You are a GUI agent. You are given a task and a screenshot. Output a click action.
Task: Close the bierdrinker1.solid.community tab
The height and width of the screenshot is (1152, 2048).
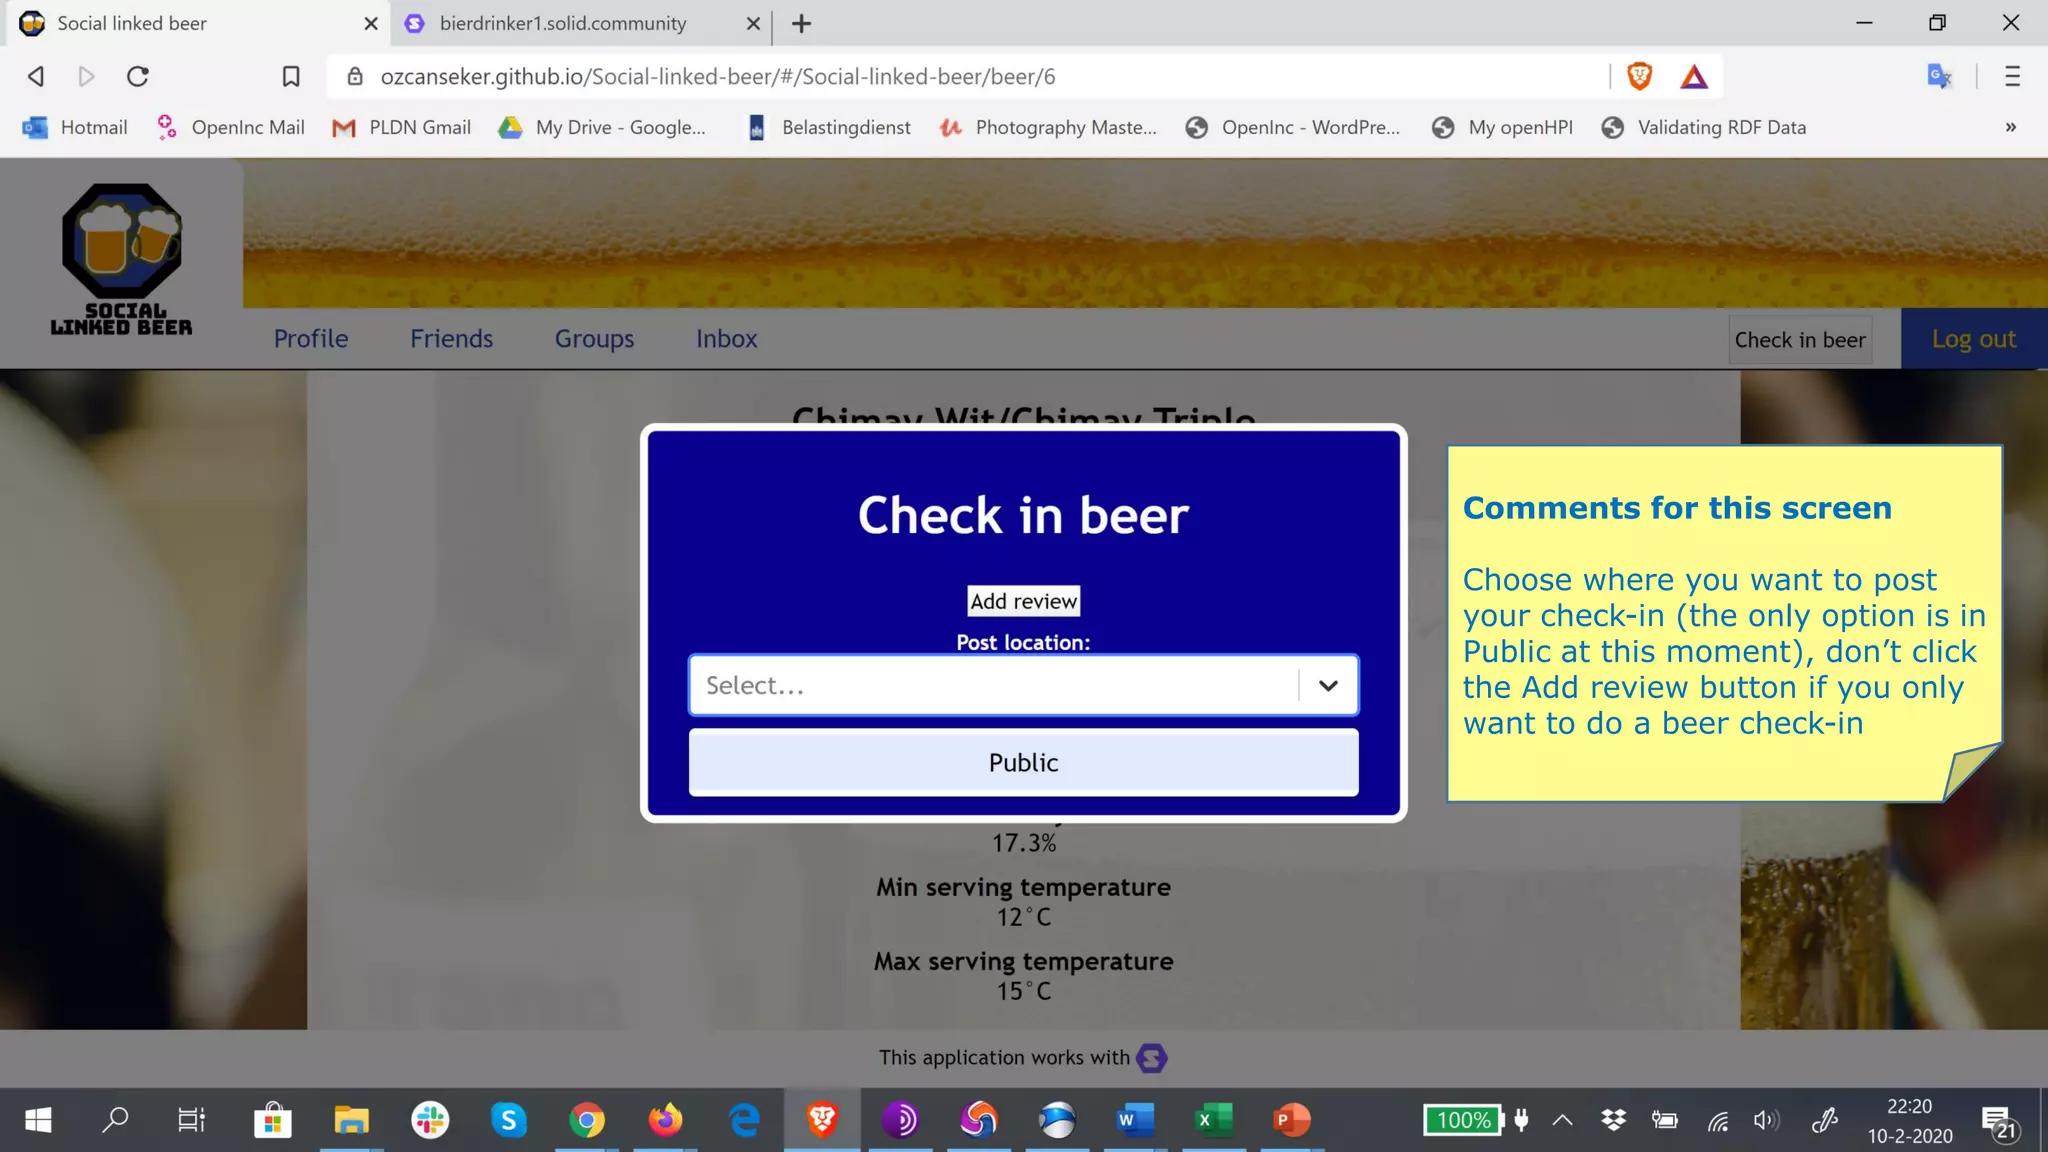coord(753,23)
